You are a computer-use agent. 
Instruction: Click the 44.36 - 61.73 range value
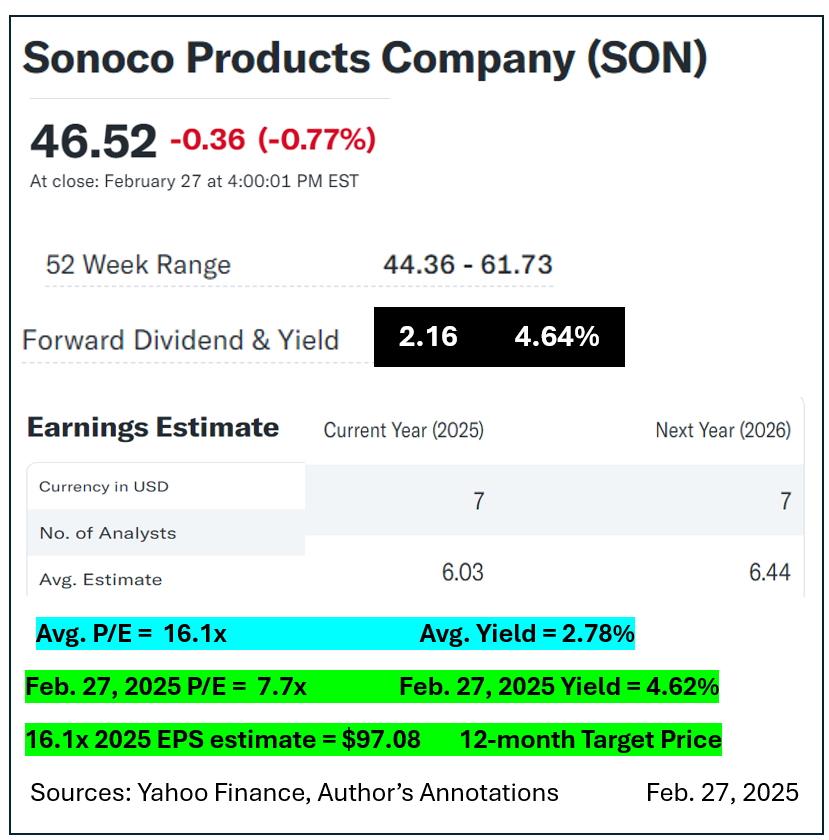pos(467,265)
